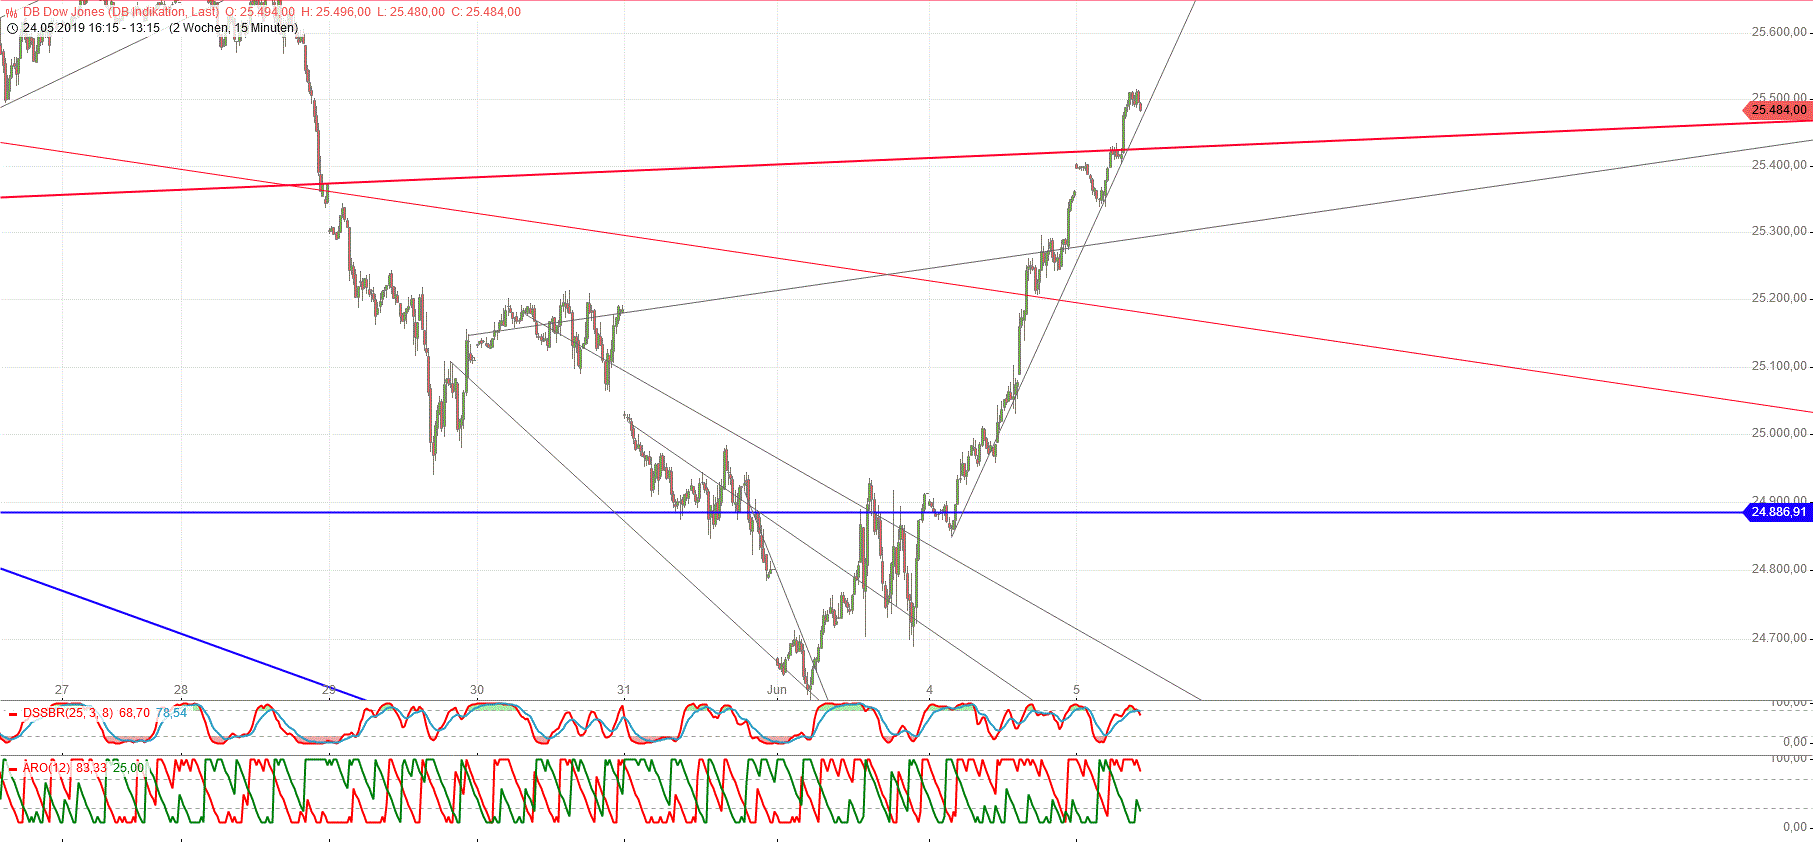Screen dimensions: 1813x842
Task: Click the date label 27 on time axis
Action: pyautogui.click(x=62, y=690)
